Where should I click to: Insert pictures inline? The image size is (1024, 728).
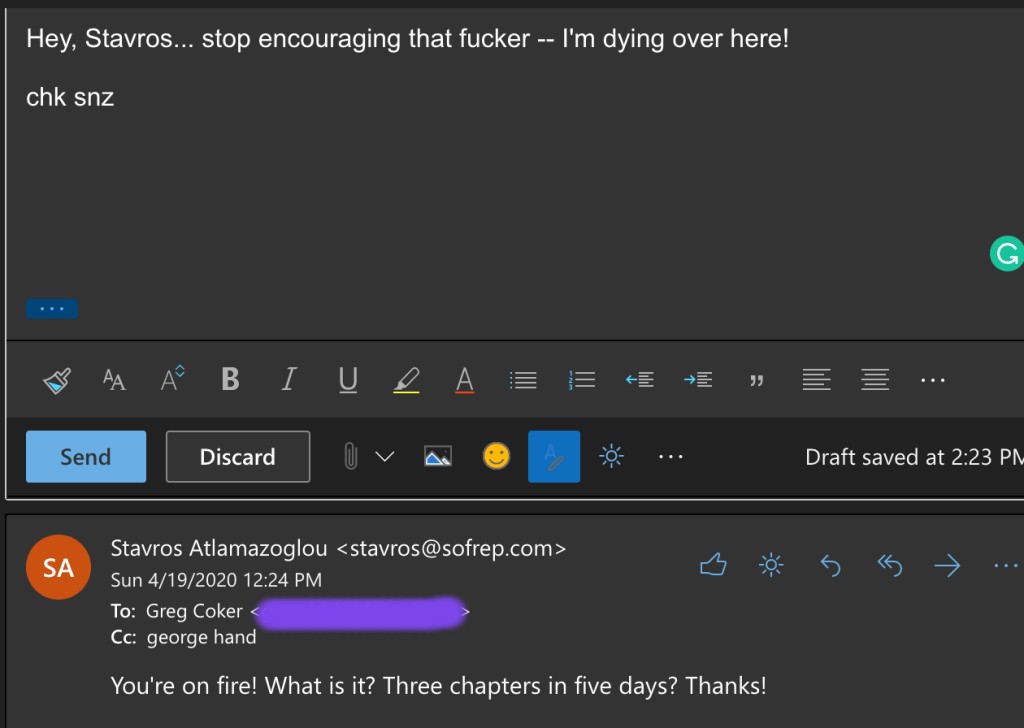click(437, 457)
